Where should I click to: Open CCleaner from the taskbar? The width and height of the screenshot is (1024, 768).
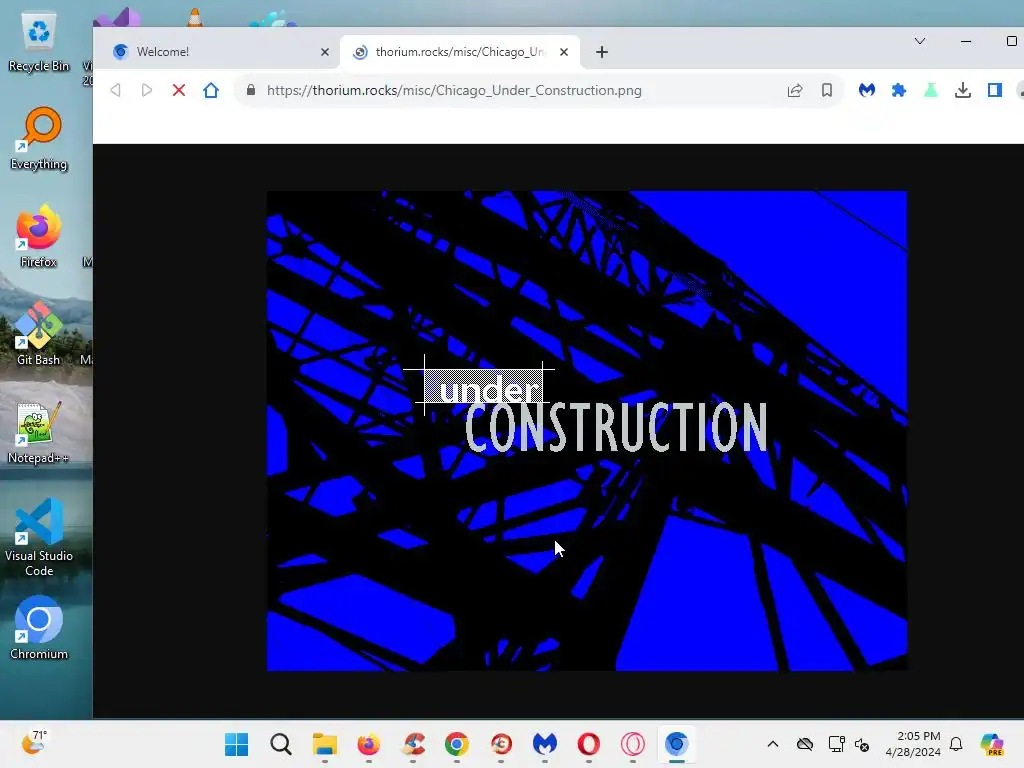click(413, 744)
